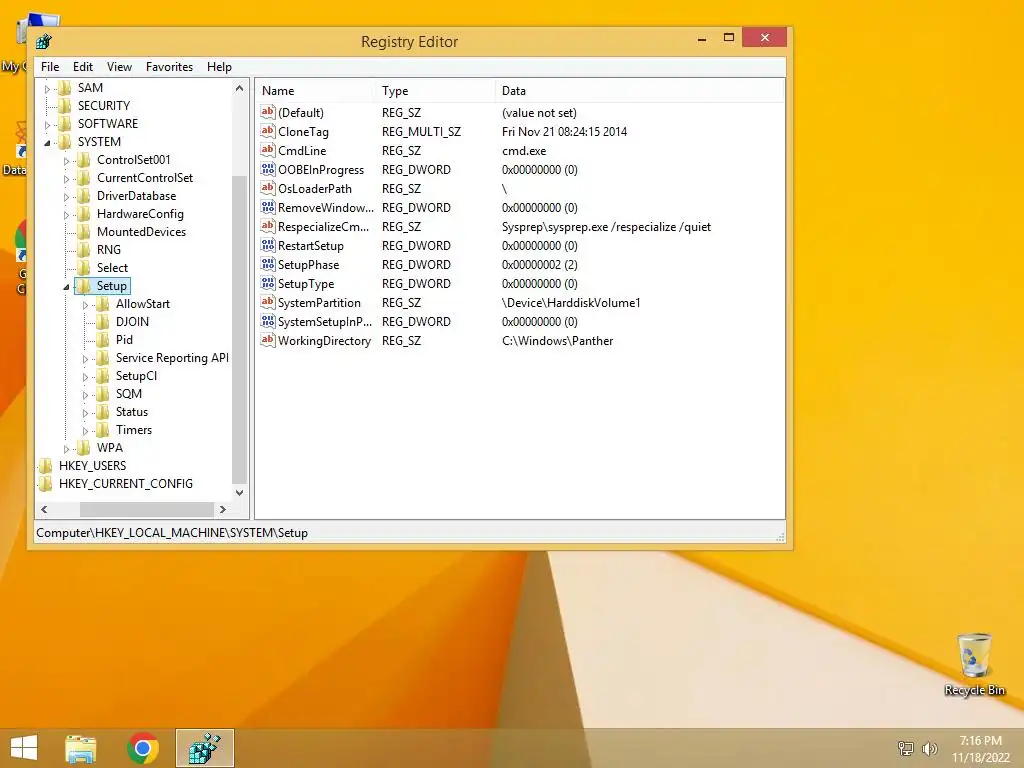Viewport: 1024px width, 768px height.
Task: Click the folder icon of Pid key
Action: (103, 340)
